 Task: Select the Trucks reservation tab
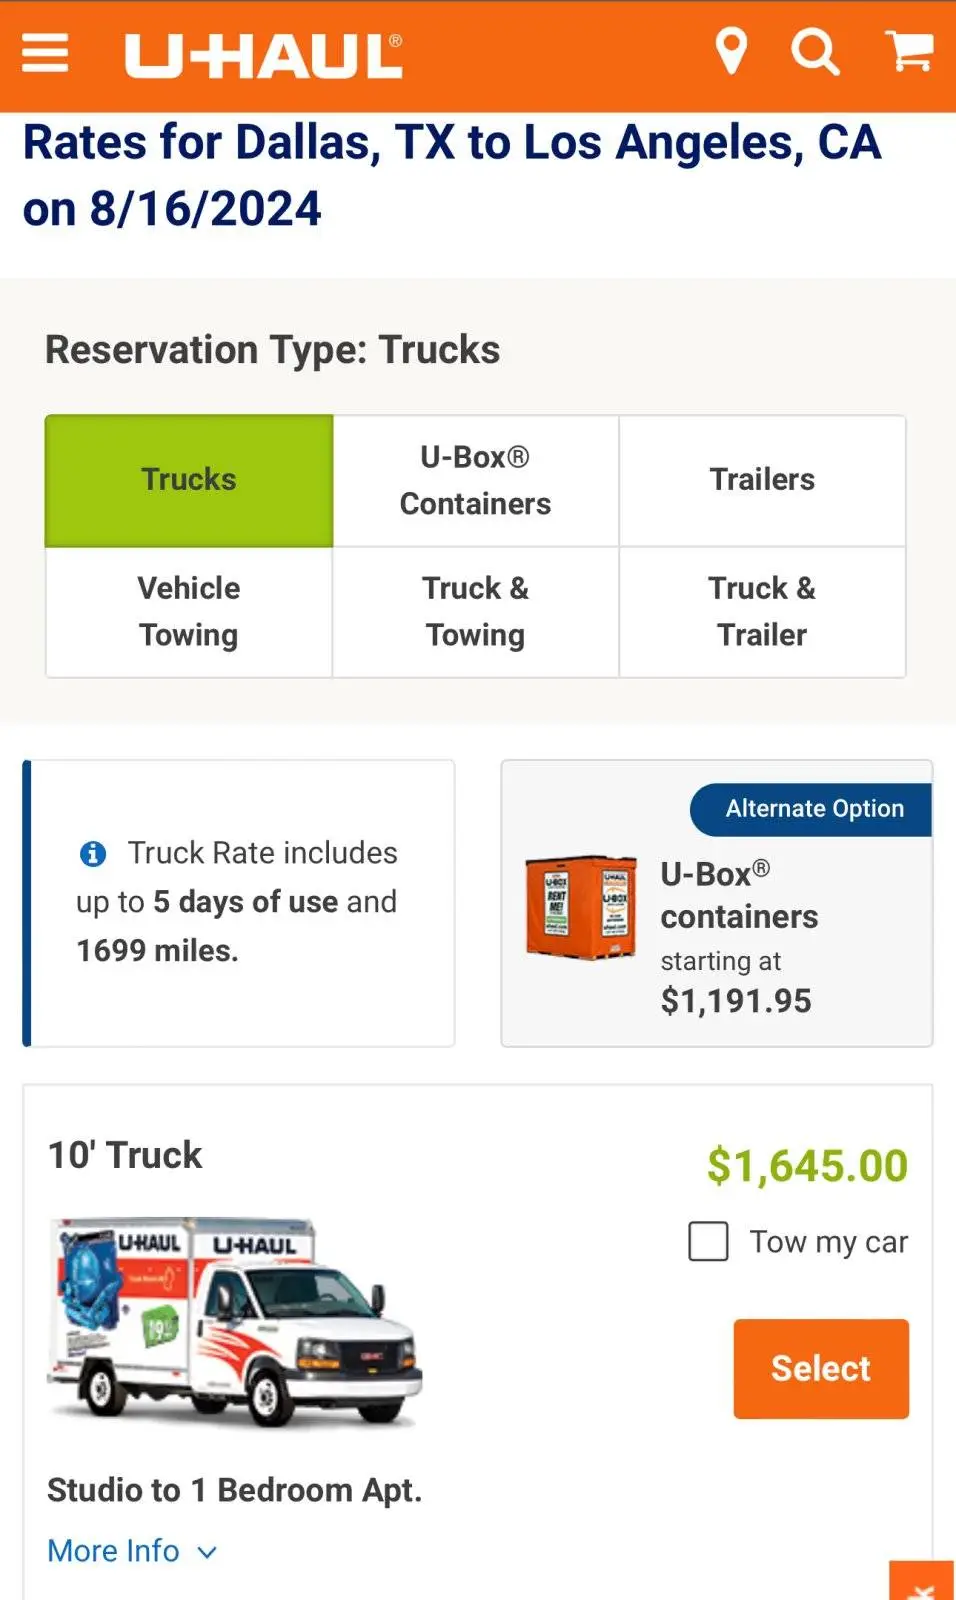coord(189,480)
